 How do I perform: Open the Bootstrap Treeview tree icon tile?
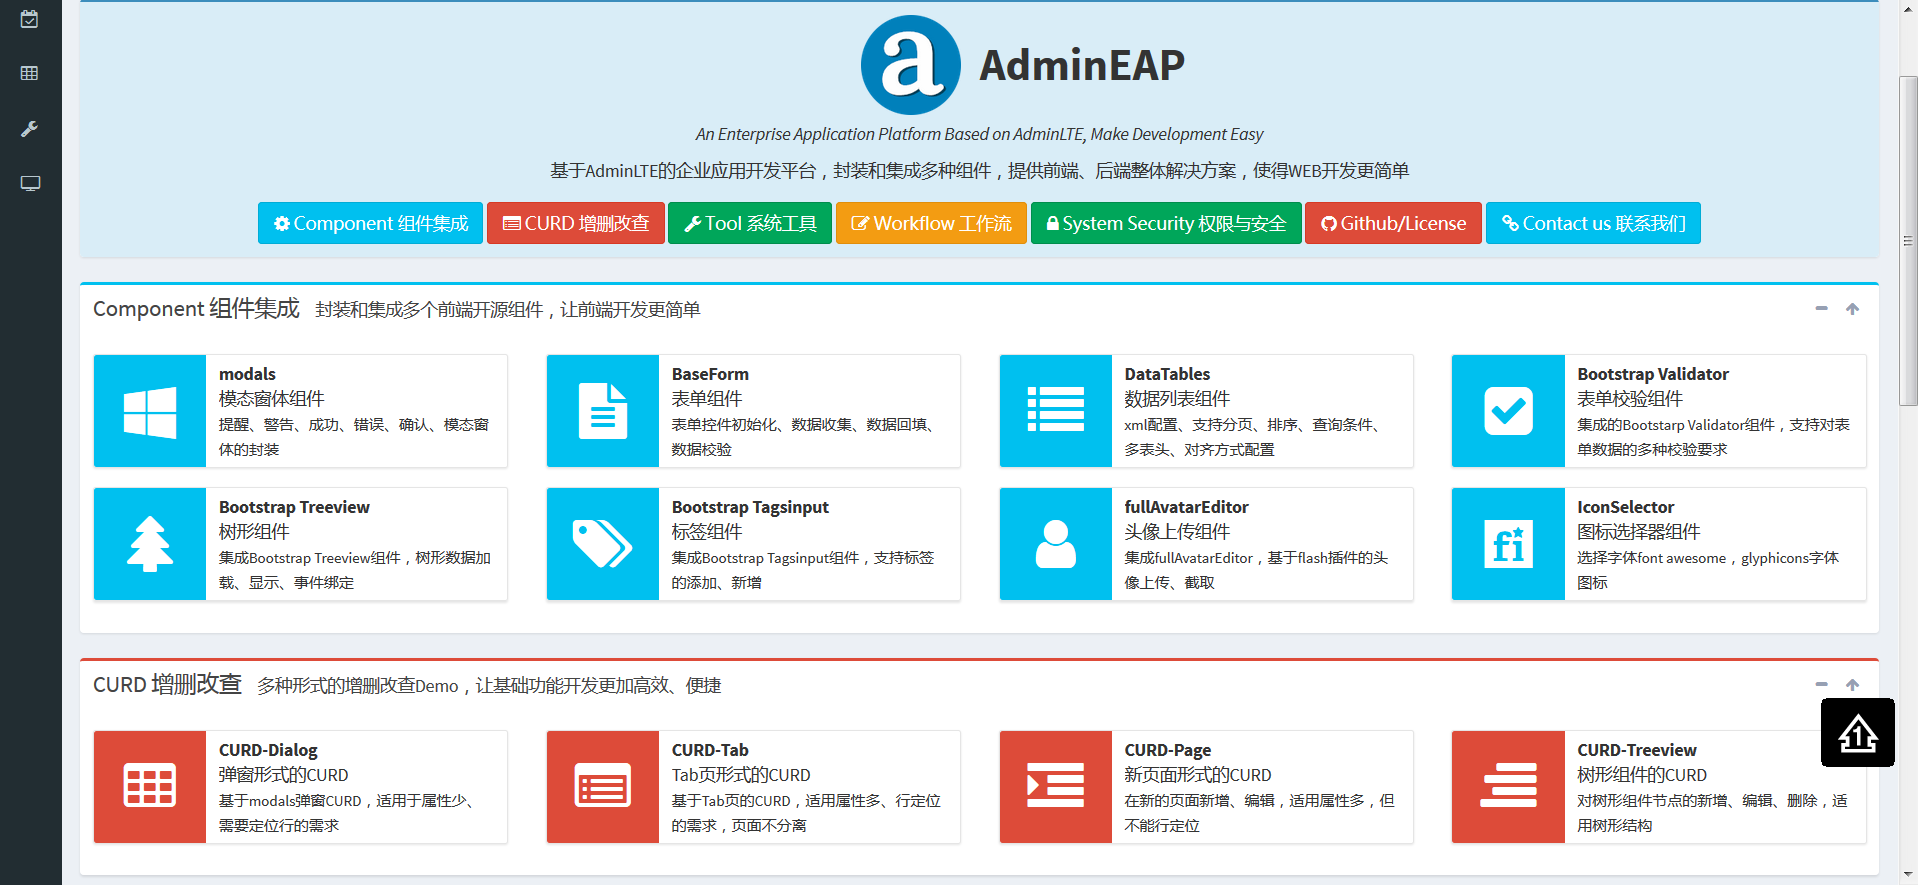pyautogui.click(x=150, y=544)
